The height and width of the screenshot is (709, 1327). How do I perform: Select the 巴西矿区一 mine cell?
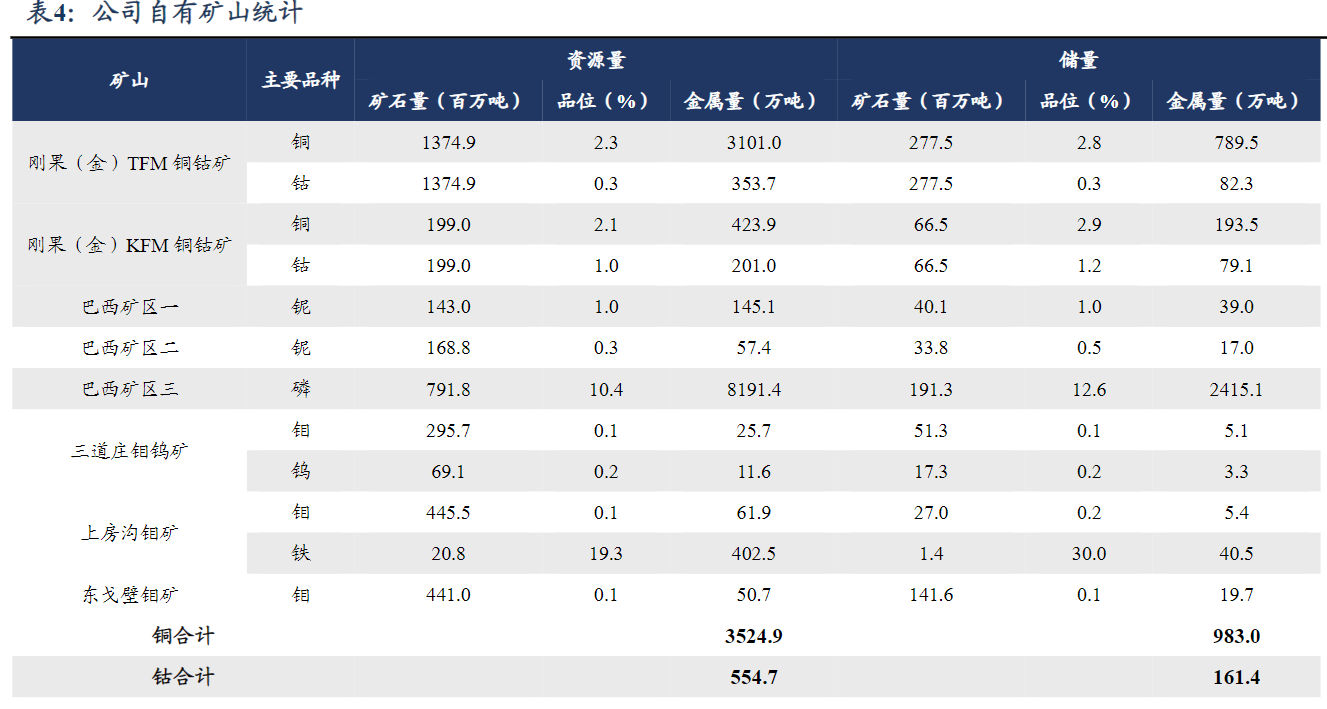pyautogui.click(x=130, y=307)
